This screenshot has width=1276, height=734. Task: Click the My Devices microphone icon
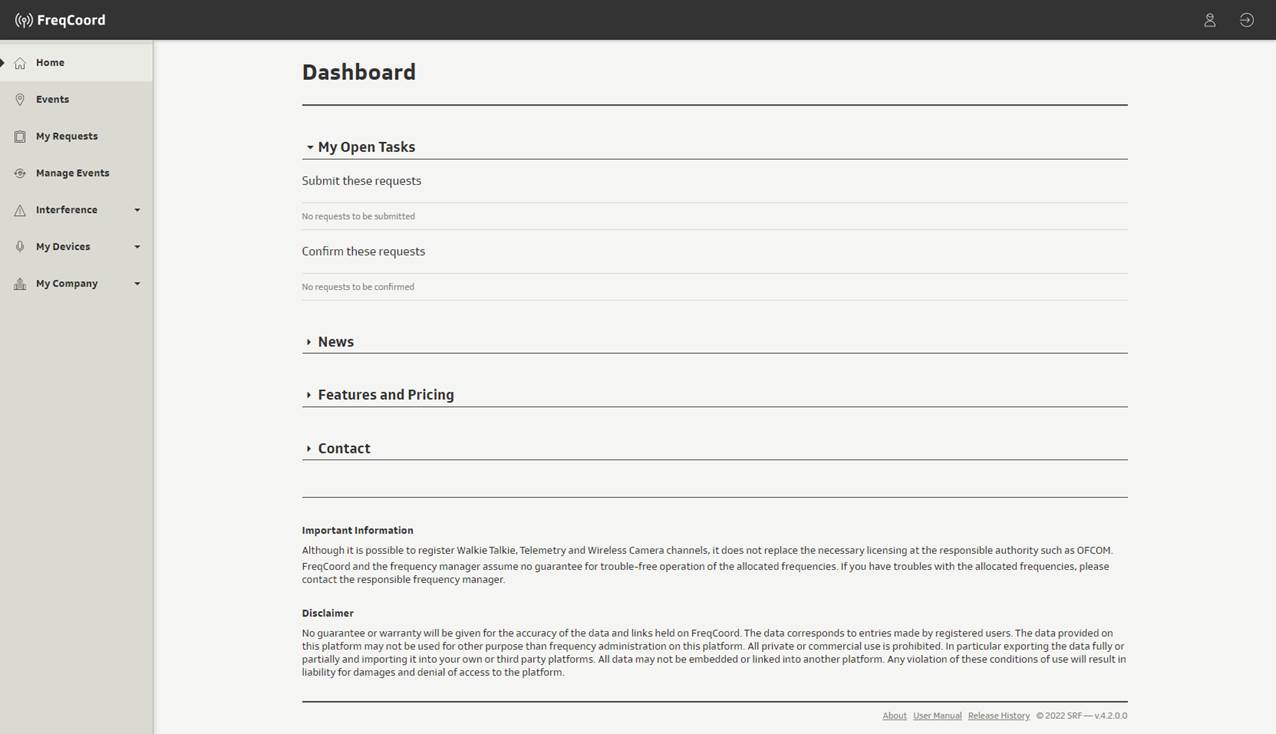[x=20, y=247]
